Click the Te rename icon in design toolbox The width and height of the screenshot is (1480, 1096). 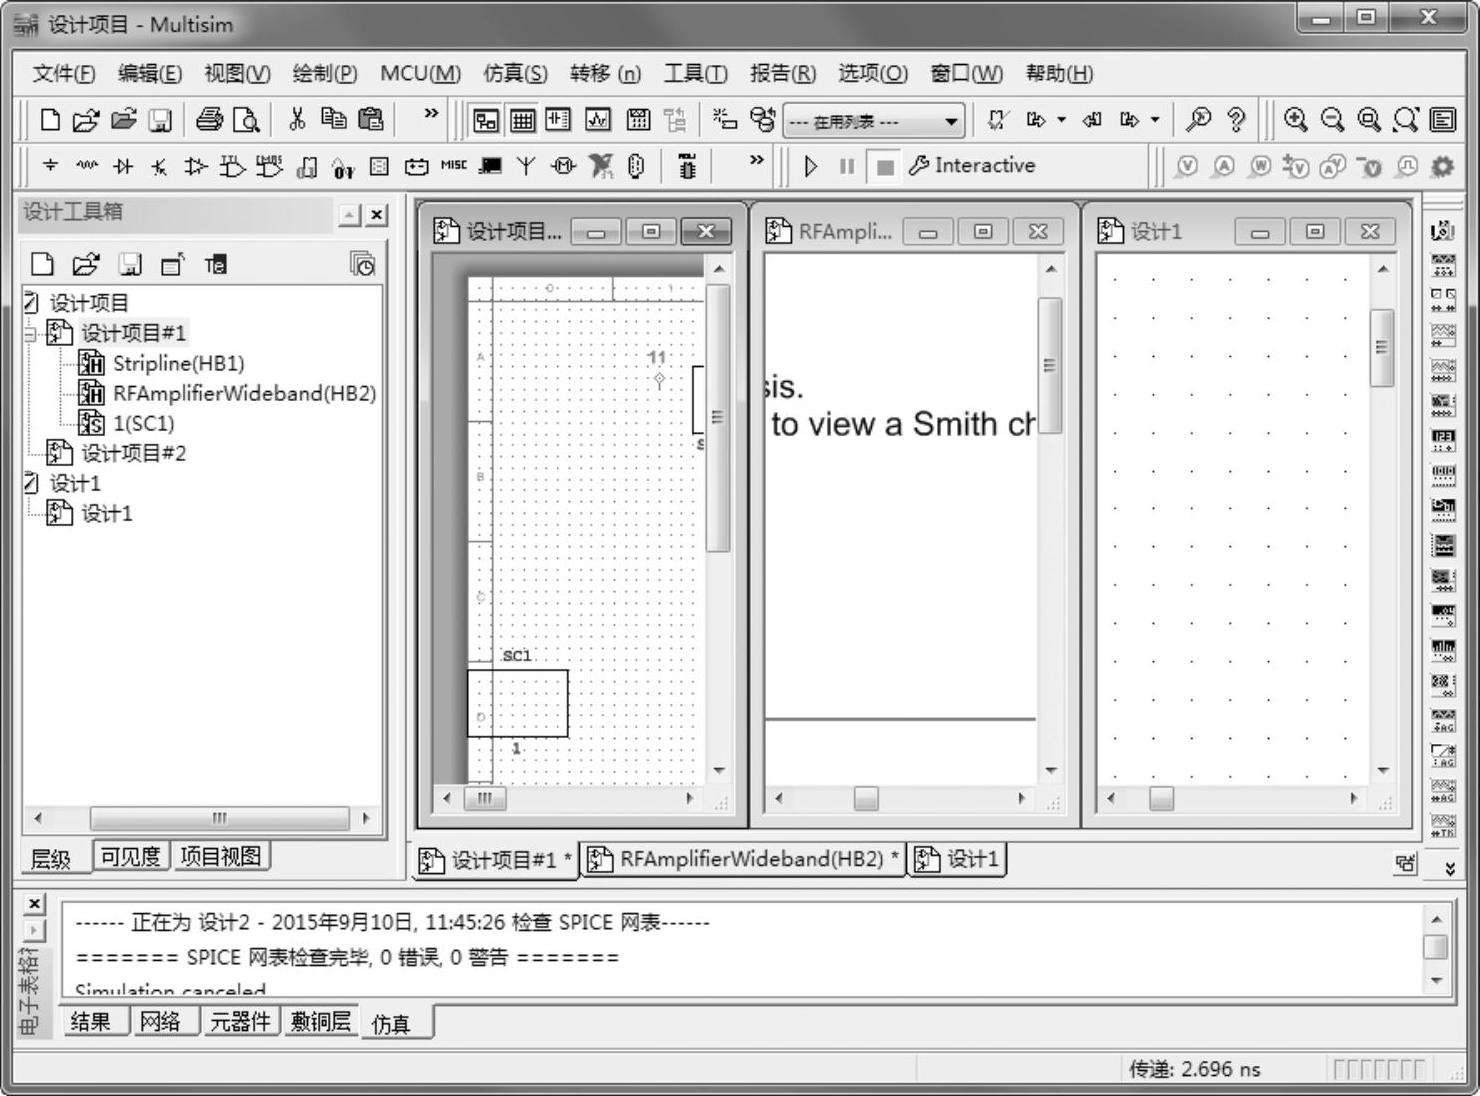point(215,265)
